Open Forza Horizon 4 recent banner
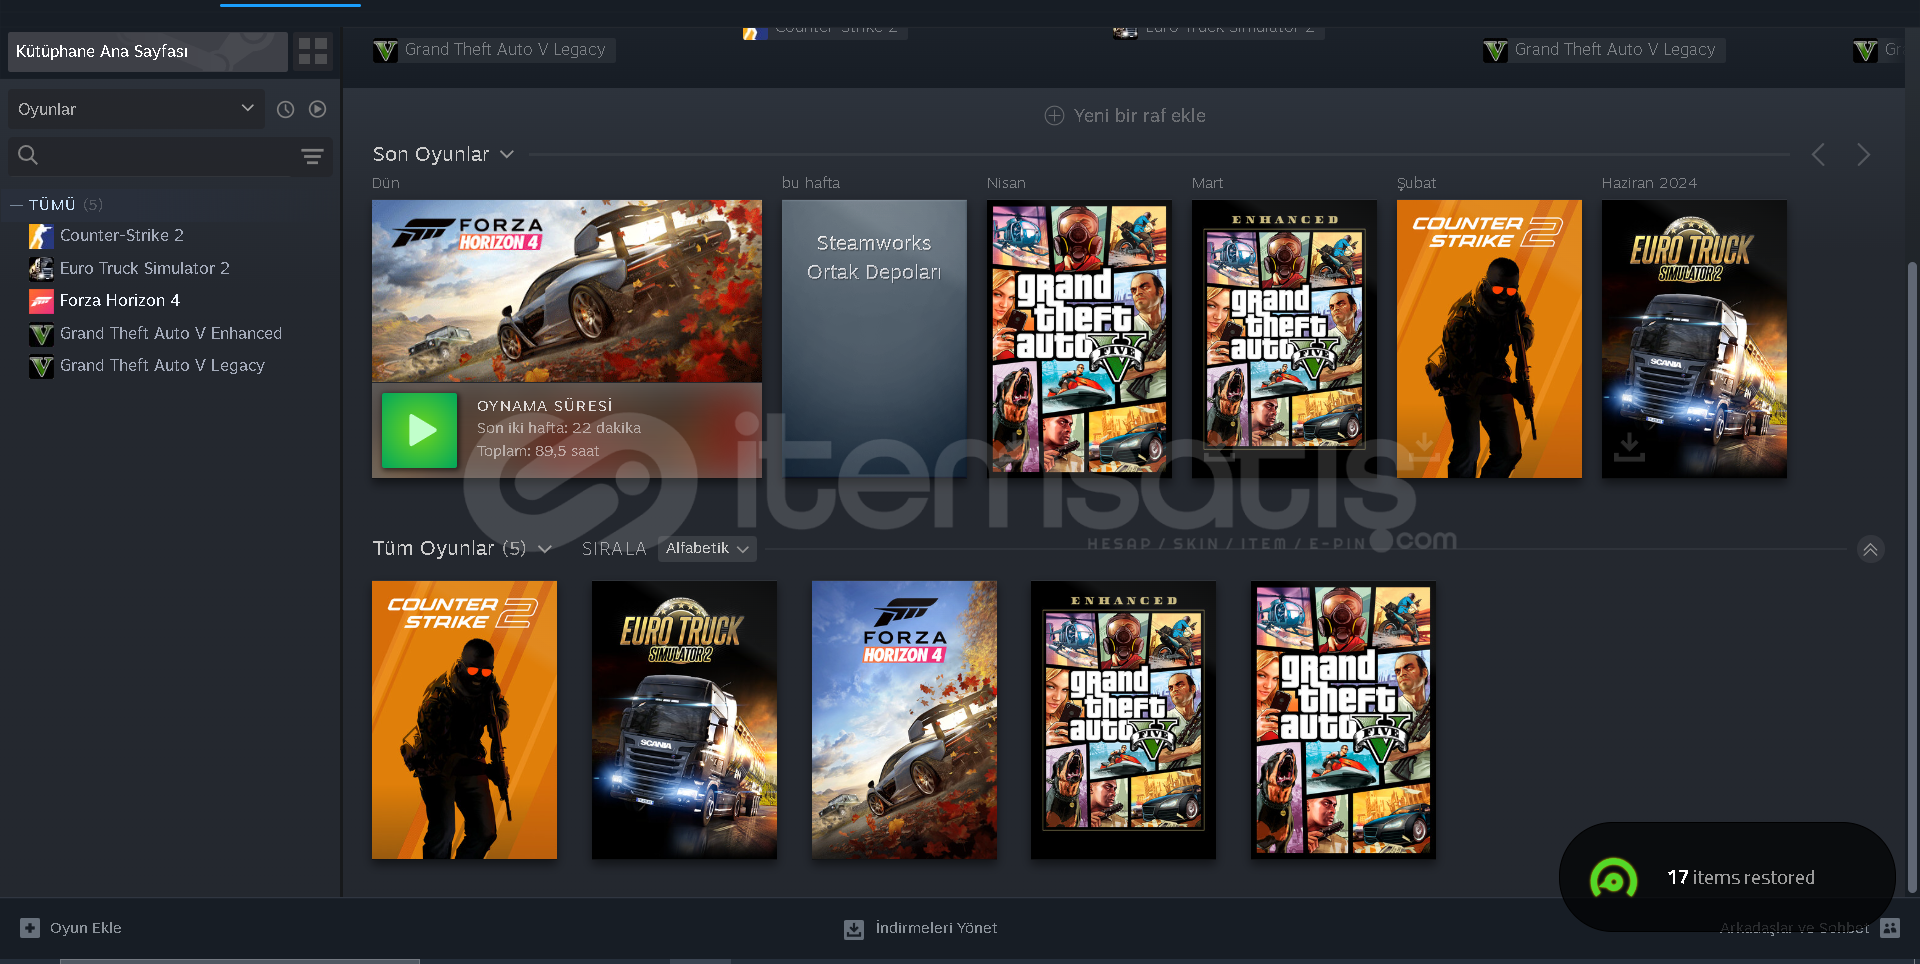Screen dimensions: 1920x964 click(x=567, y=291)
